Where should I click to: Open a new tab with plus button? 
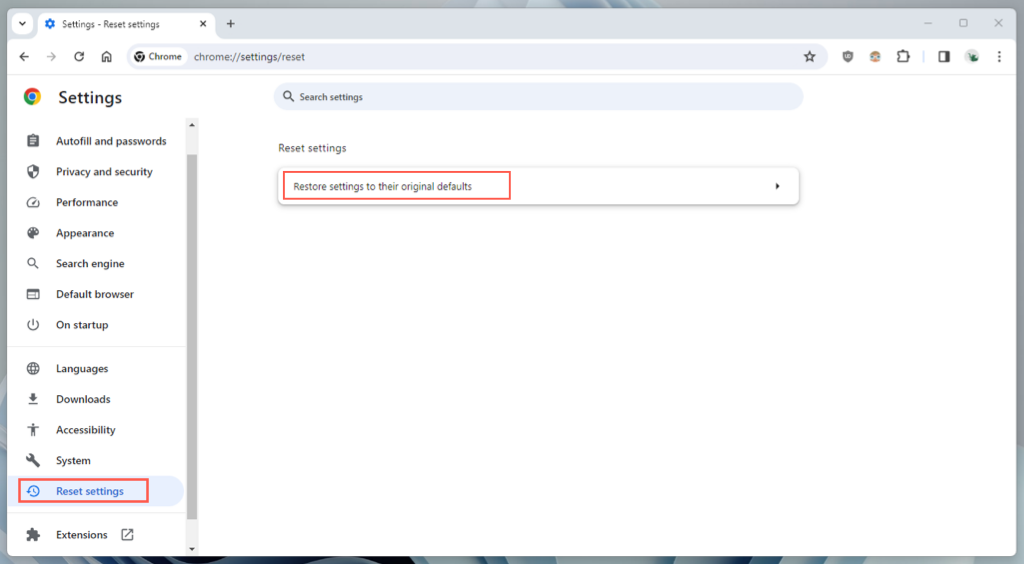231,24
